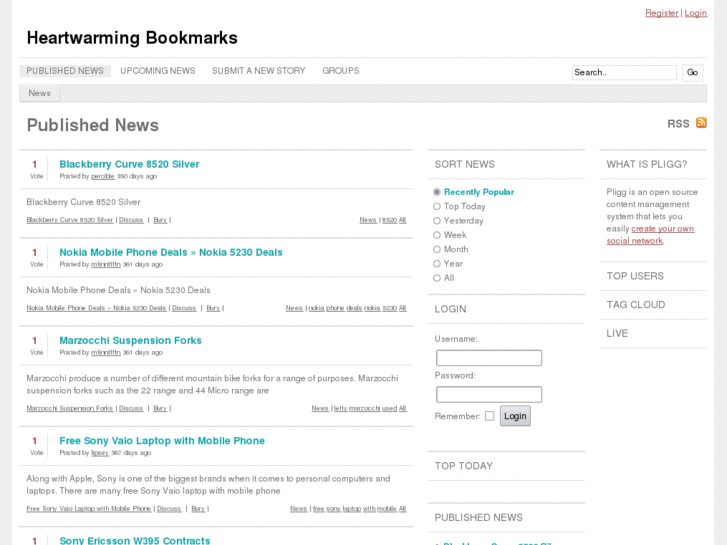Image resolution: width=727 pixels, height=545 pixels.
Task: Open the Groups tab
Action: coord(341,71)
